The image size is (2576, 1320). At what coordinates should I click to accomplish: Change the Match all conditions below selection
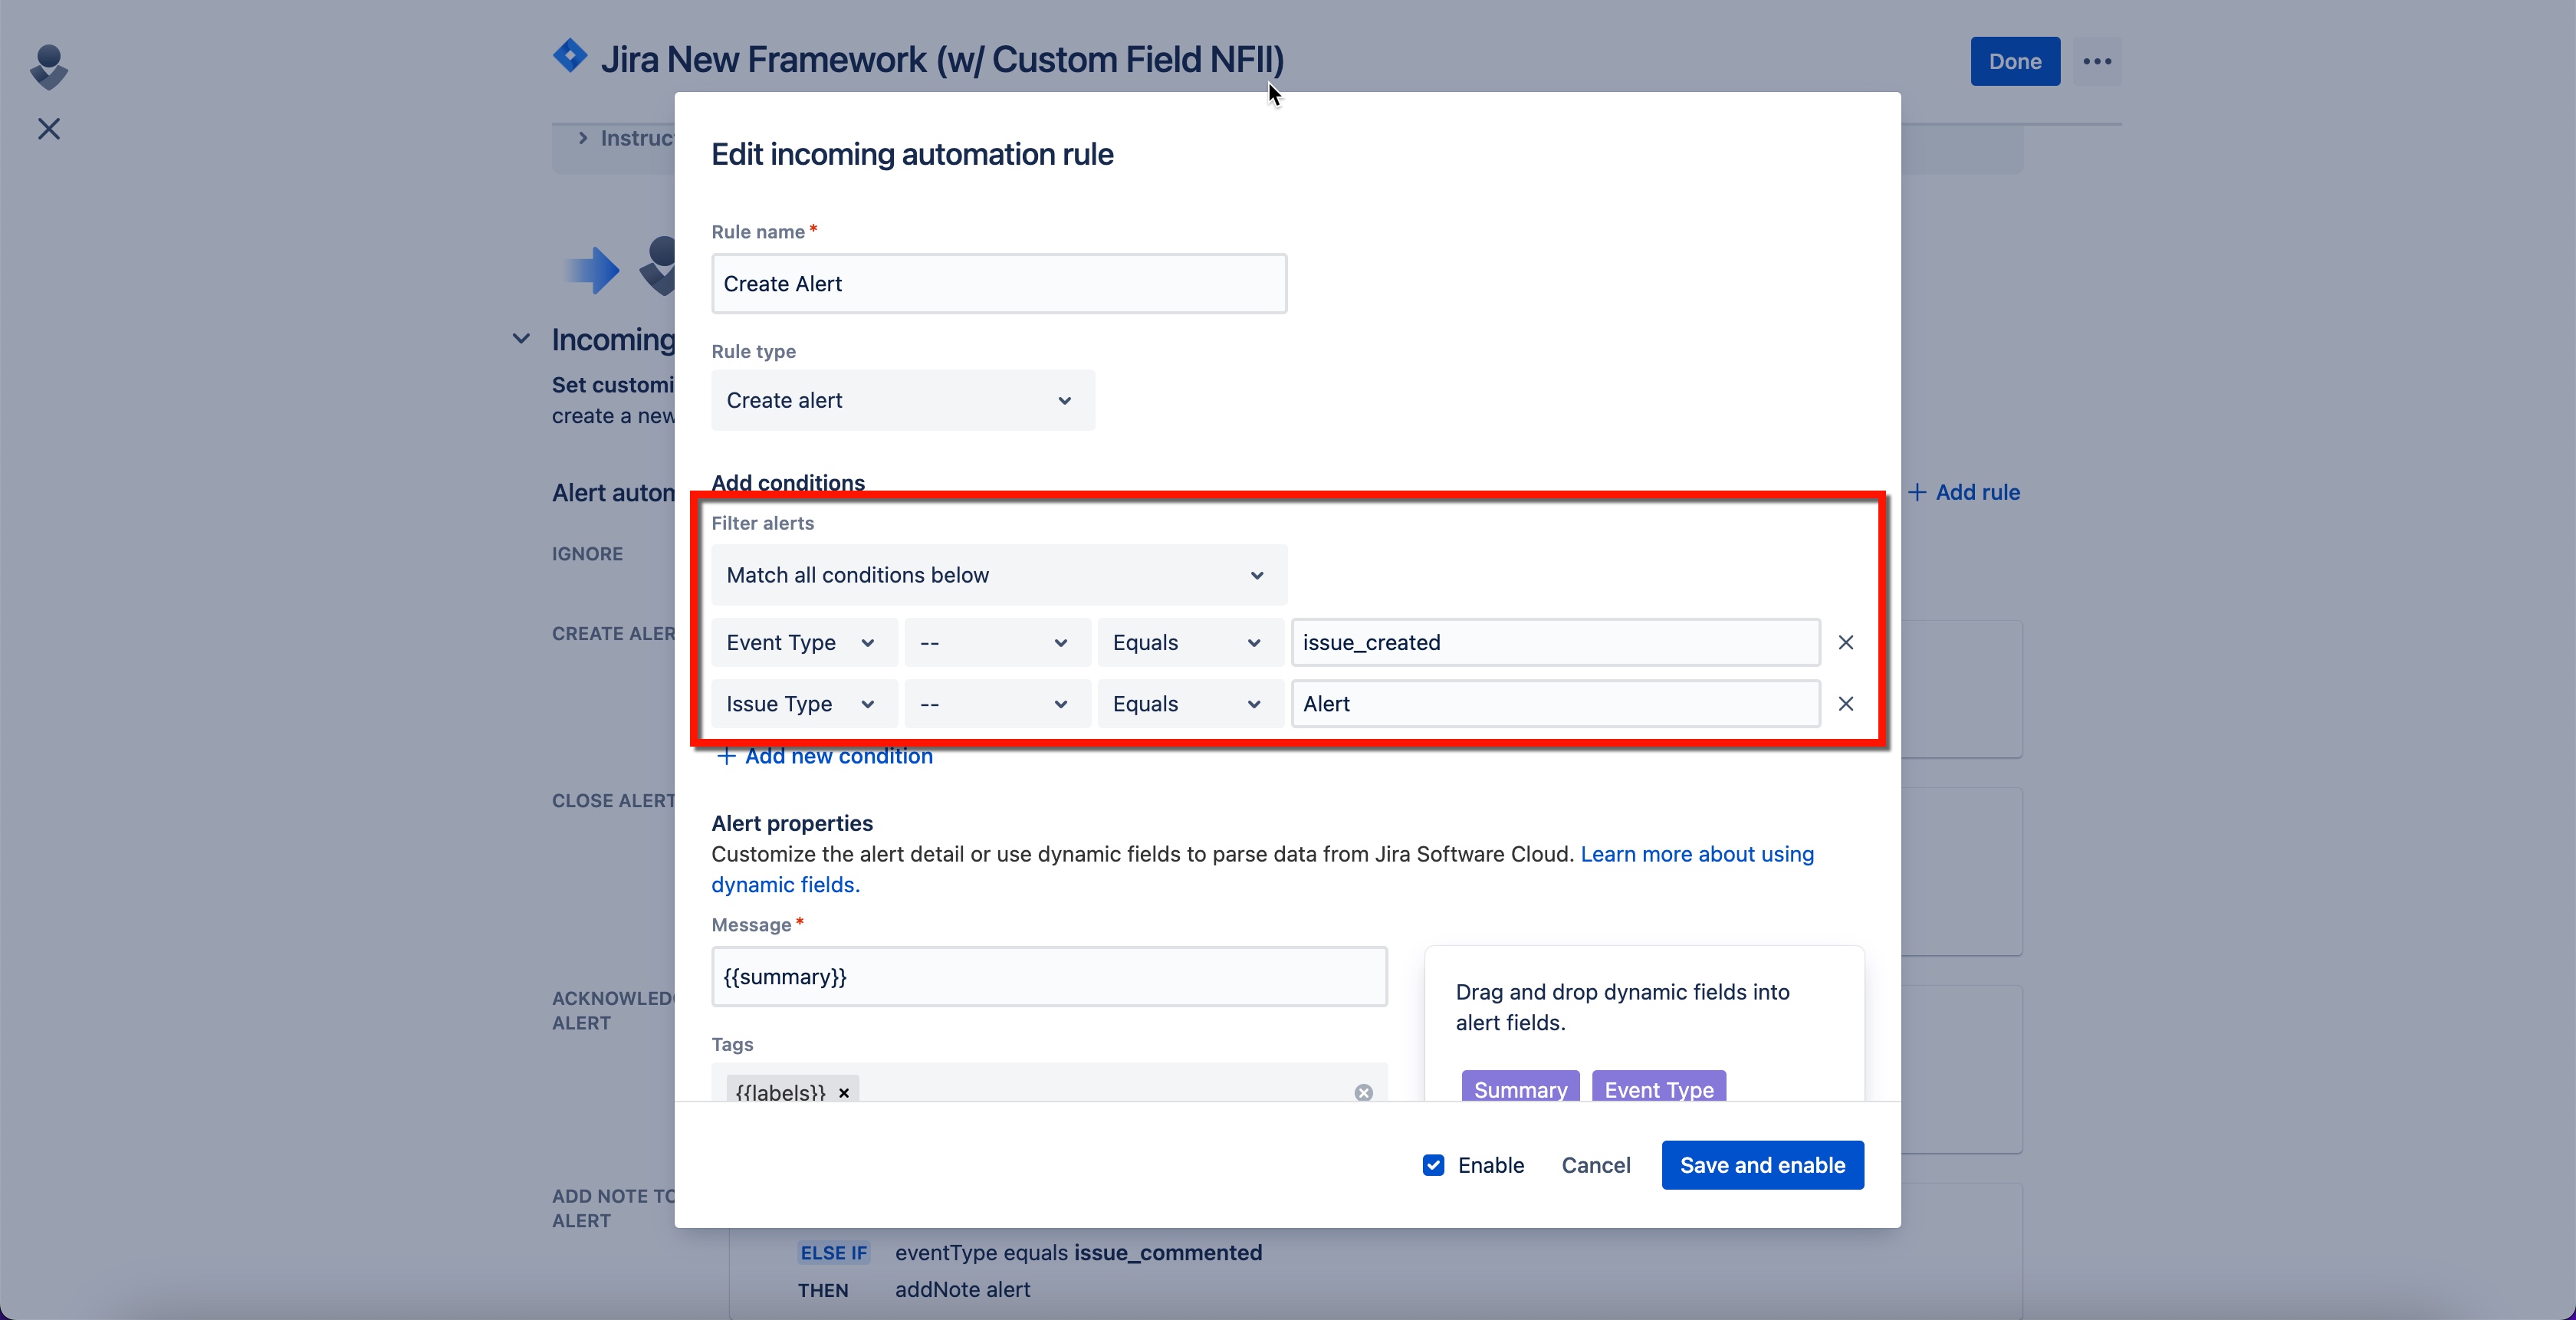pyautogui.click(x=997, y=575)
